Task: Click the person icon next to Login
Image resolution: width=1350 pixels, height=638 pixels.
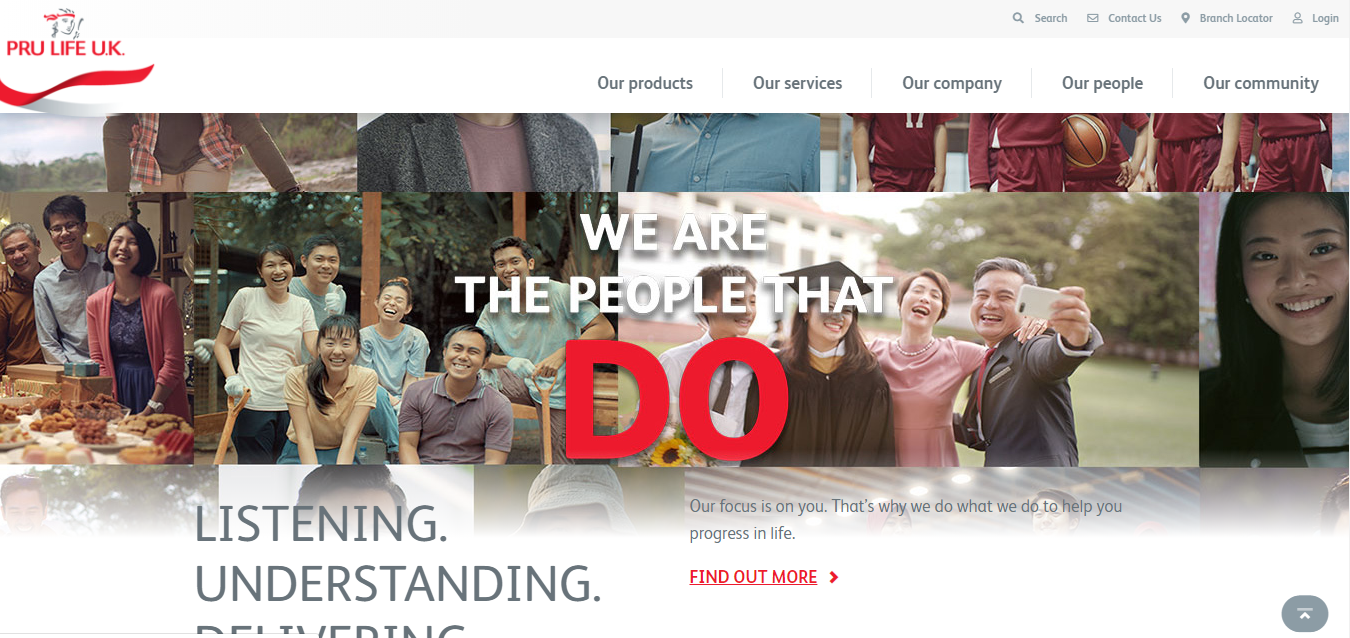Action: coord(1298,18)
